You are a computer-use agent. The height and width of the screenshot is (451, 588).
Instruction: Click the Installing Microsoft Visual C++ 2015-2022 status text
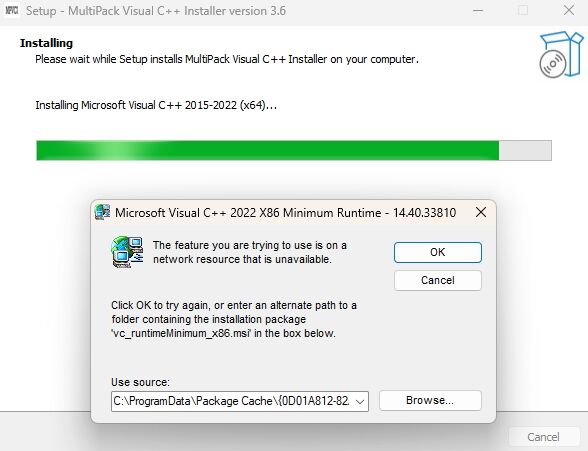point(156,105)
